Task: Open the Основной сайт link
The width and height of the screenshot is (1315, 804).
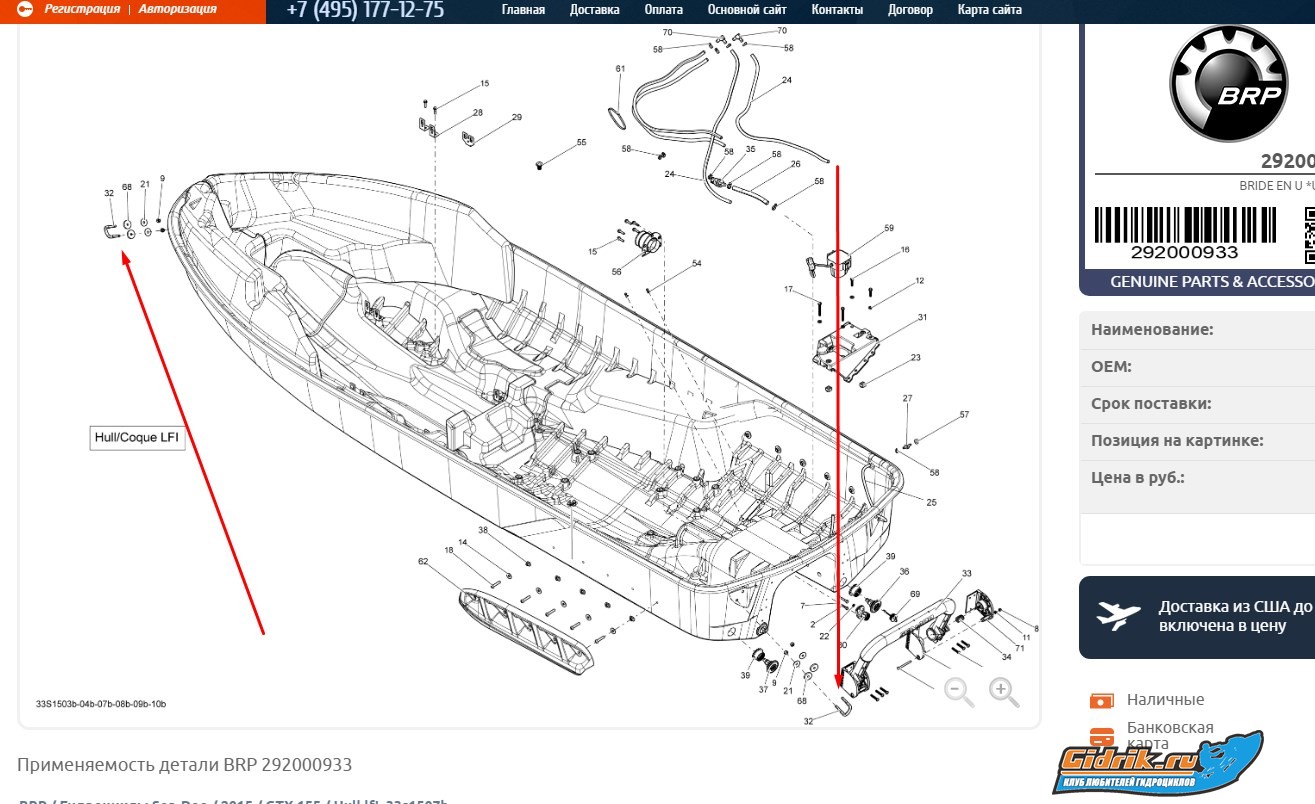Action: coord(746,10)
